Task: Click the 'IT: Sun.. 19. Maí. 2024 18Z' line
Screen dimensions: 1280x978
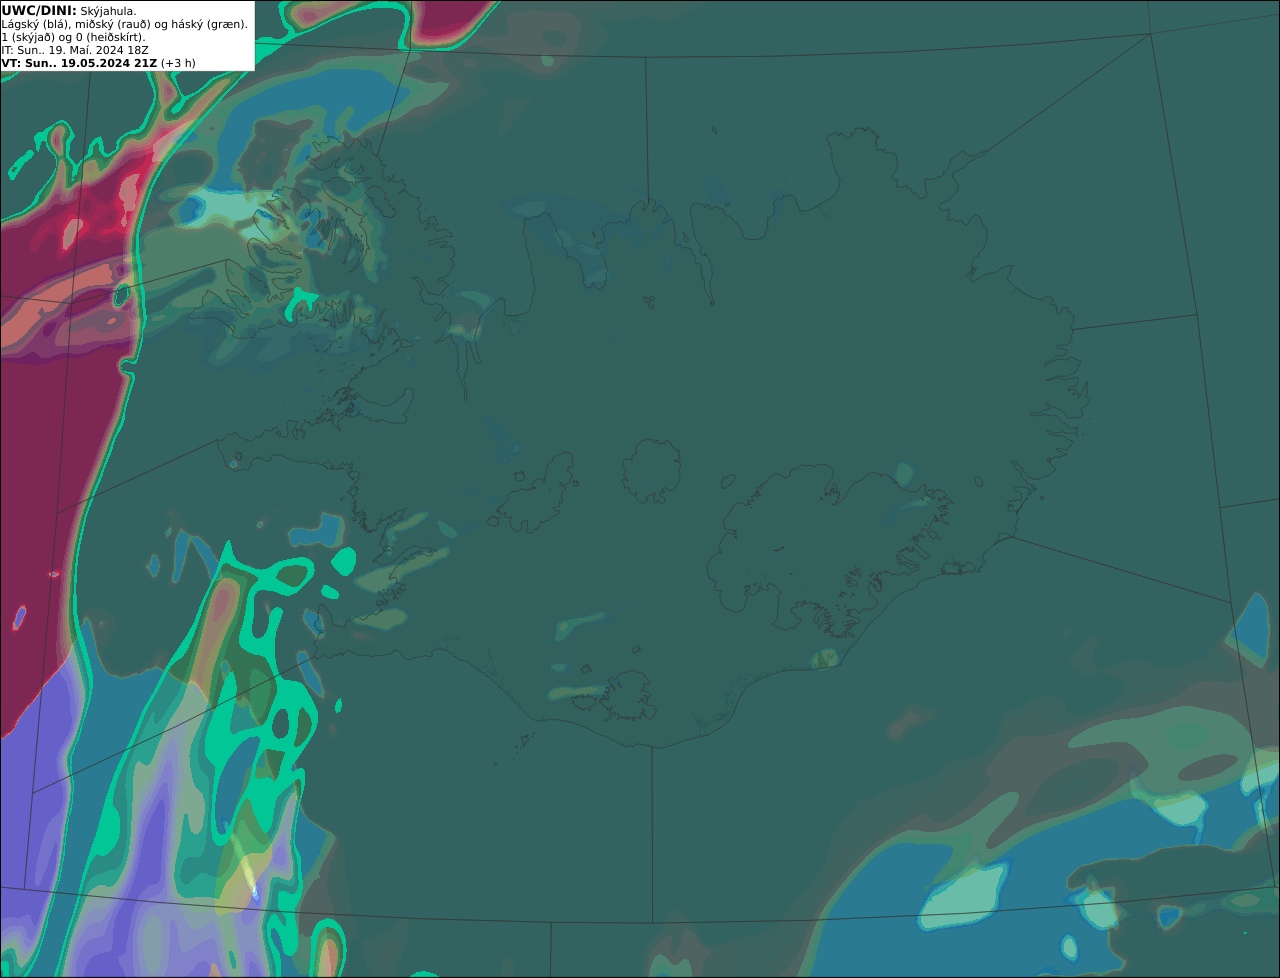Action: pyautogui.click(x=75, y=50)
